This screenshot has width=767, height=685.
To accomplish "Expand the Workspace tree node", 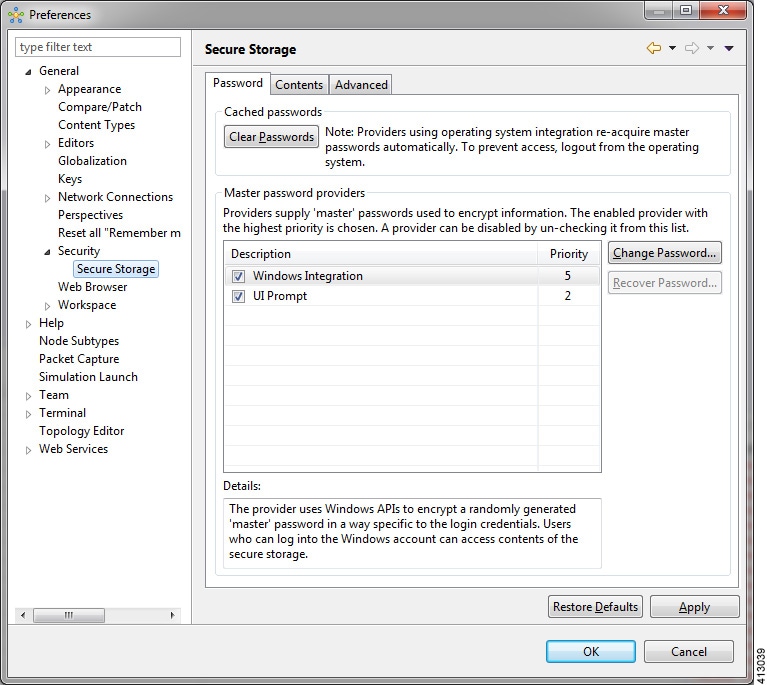I will (47, 306).
